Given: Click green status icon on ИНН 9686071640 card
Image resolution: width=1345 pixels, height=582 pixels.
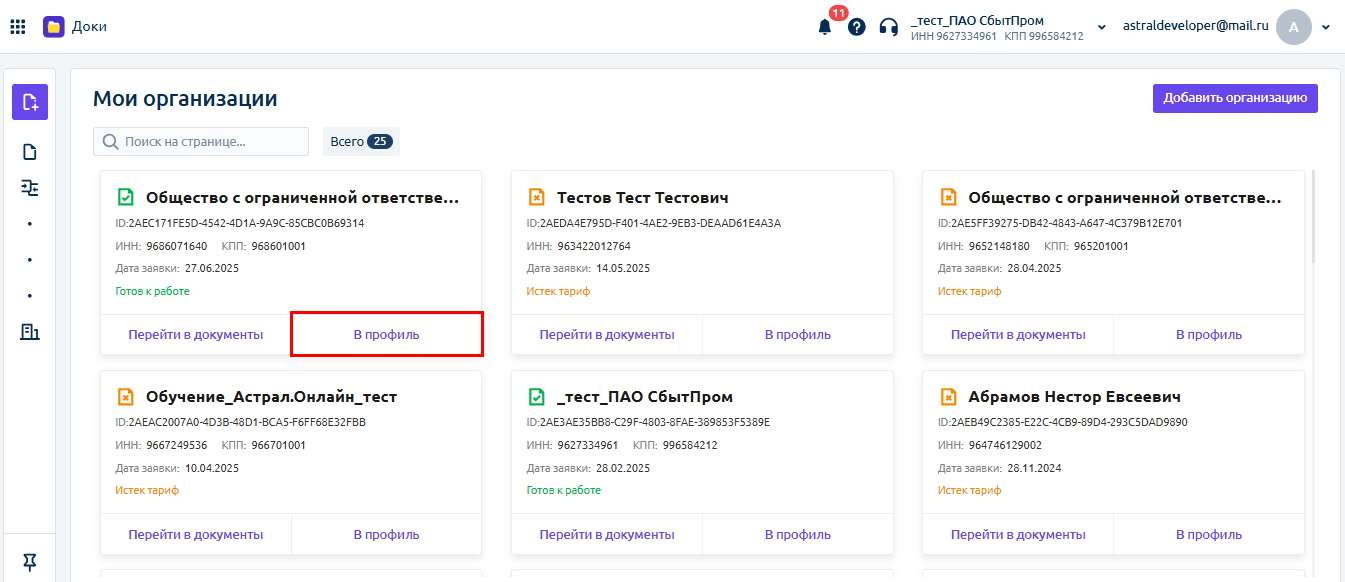Looking at the screenshot, I should click(125, 197).
